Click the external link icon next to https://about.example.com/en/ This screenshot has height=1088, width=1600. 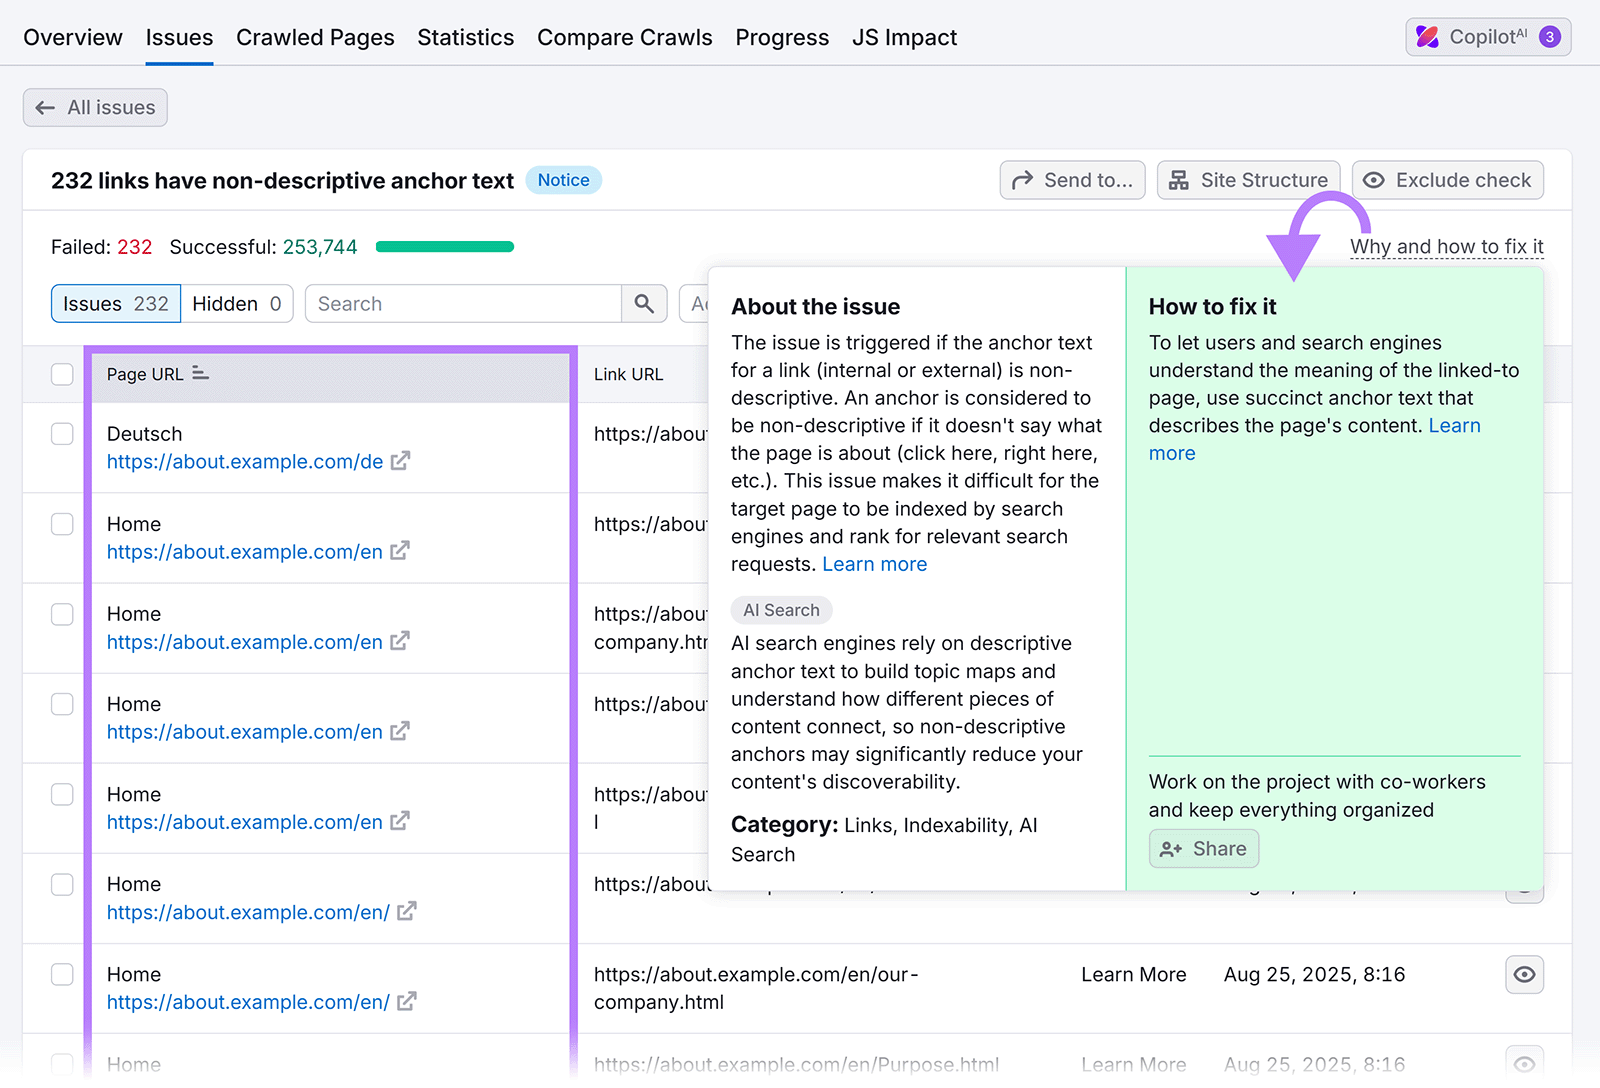407,911
